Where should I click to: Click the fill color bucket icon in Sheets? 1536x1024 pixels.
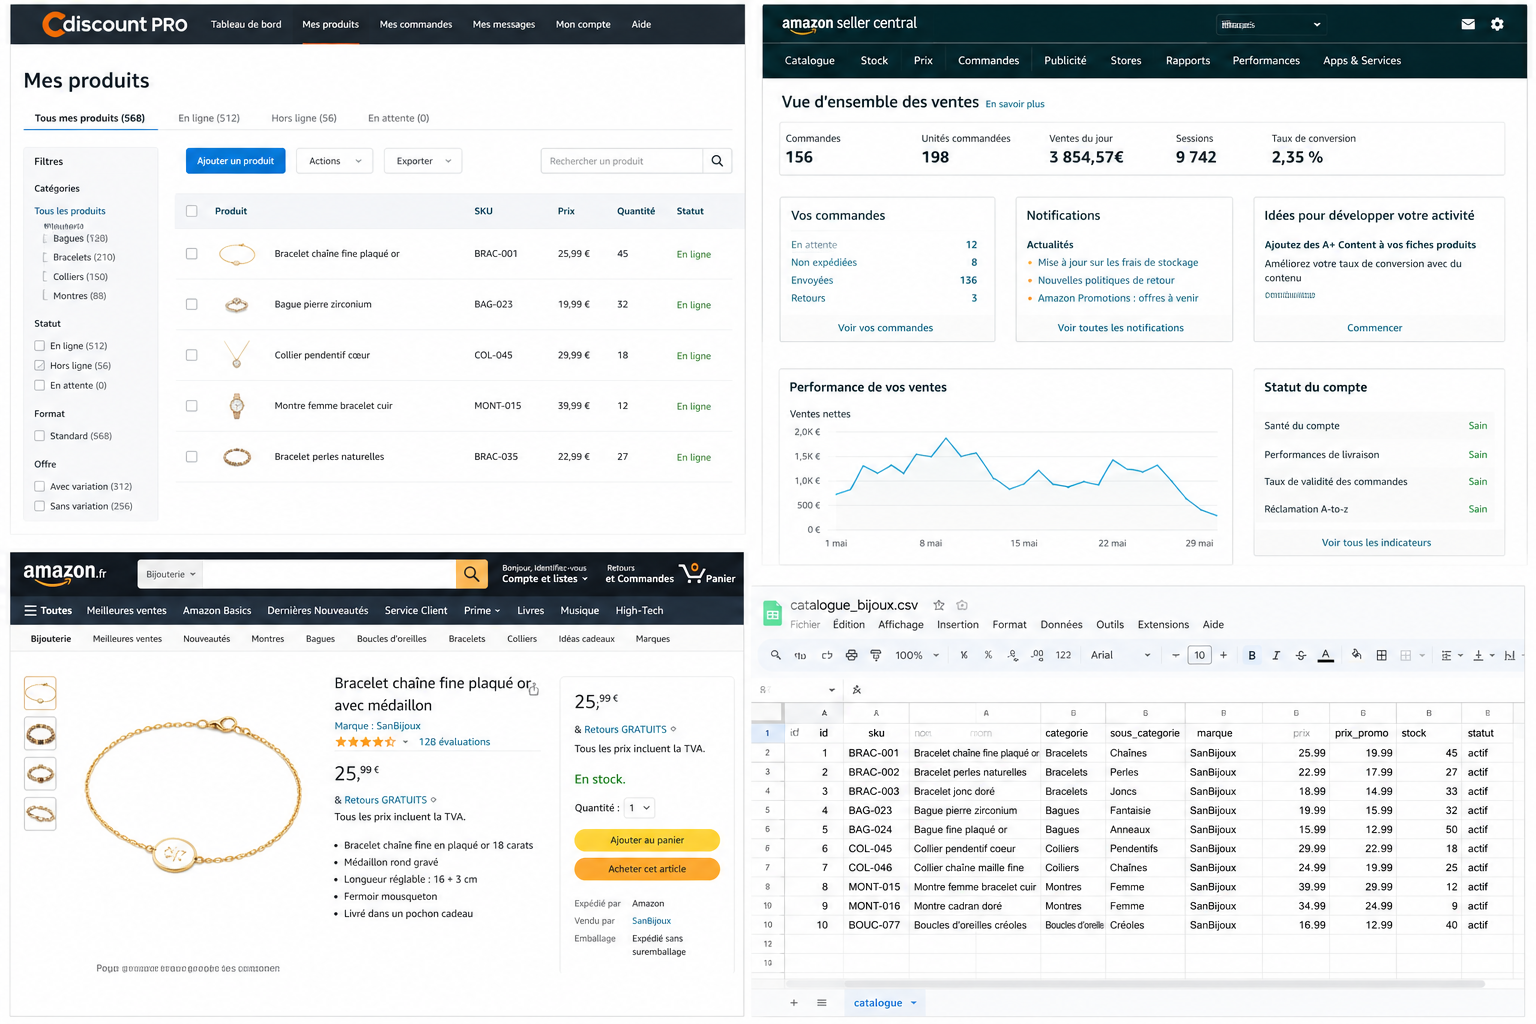(x=1357, y=655)
